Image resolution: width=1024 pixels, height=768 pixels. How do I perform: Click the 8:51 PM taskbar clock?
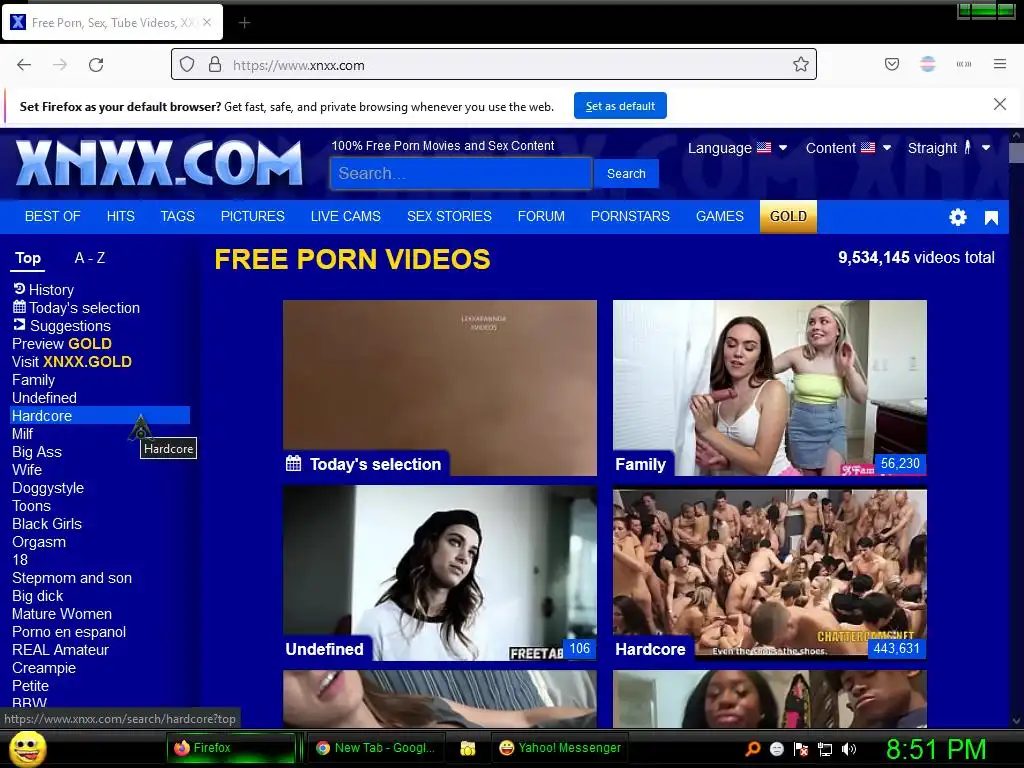tap(935, 750)
